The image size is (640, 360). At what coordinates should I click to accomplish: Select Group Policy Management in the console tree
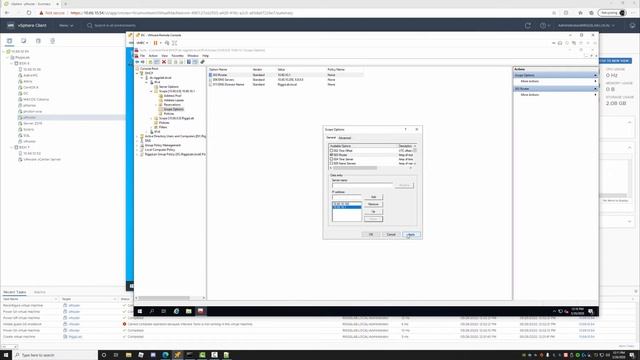click(x=162, y=145)
